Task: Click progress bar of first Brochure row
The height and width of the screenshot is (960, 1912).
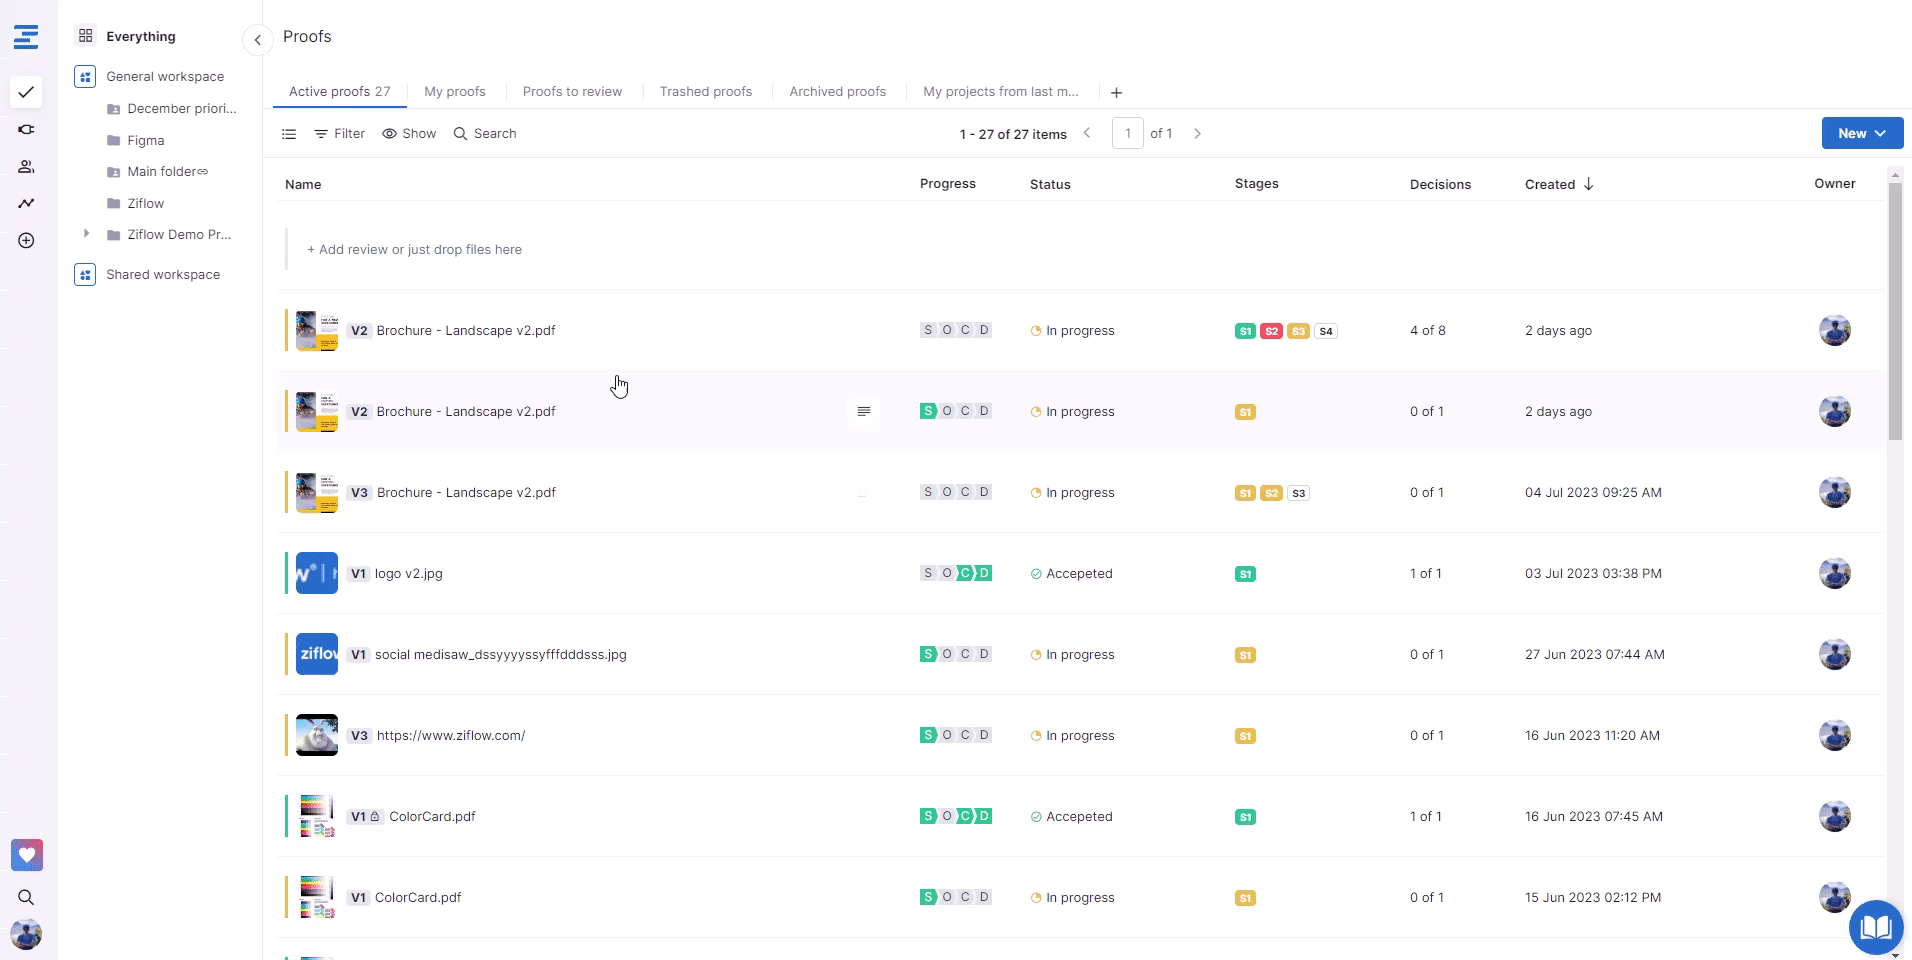Action: [x=956, y=330]
